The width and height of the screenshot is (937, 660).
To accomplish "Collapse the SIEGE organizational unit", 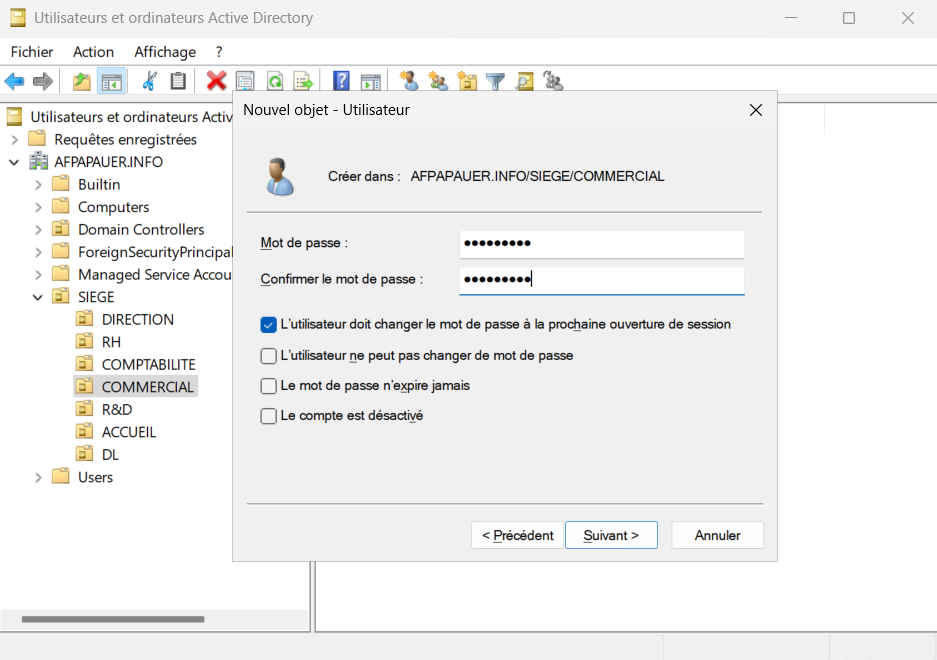I will 38,297.
